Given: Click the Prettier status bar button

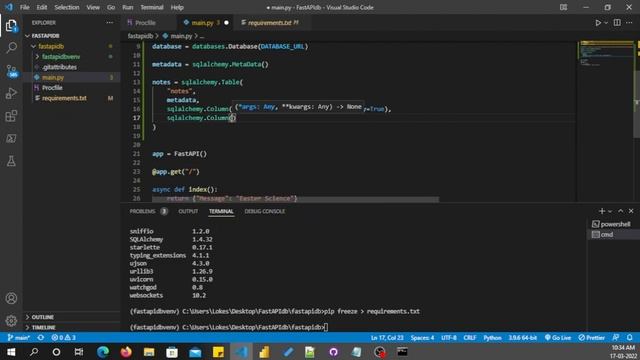Looking at the screenshot, I should [x=591, y=338].
